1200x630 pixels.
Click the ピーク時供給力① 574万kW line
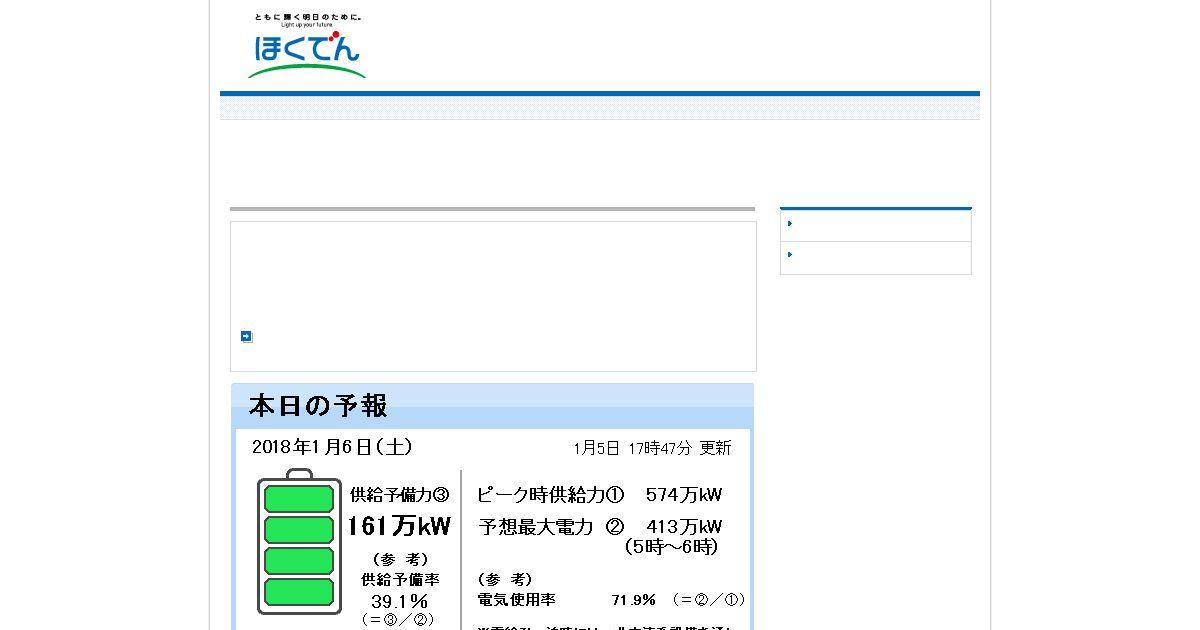[599, 494]
